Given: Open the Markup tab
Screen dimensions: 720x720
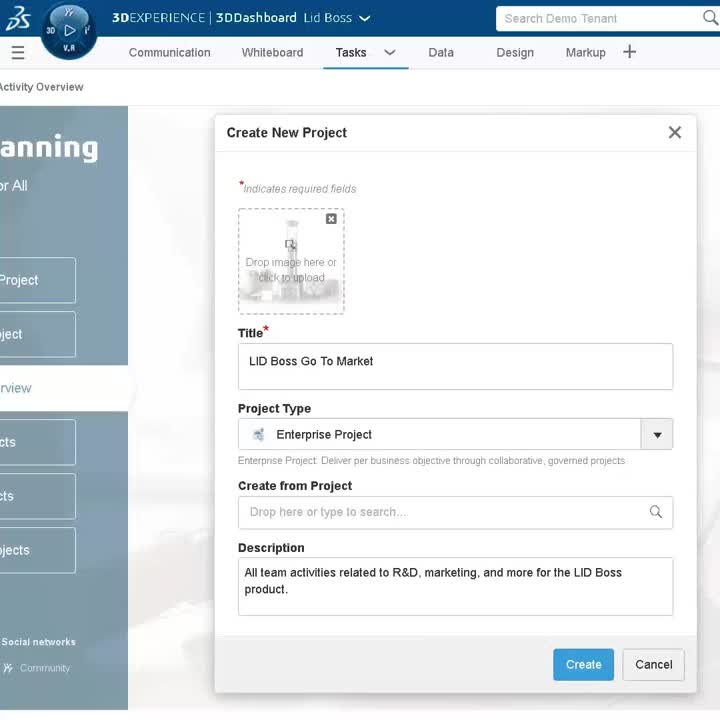Looking at the screenshot, I should (x=585, y=52).
